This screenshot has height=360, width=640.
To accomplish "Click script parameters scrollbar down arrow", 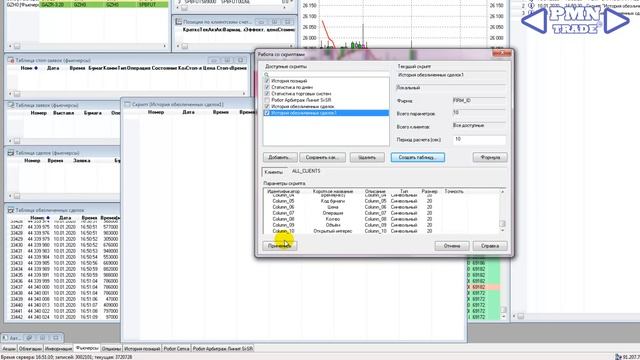I will click(502, 231).
